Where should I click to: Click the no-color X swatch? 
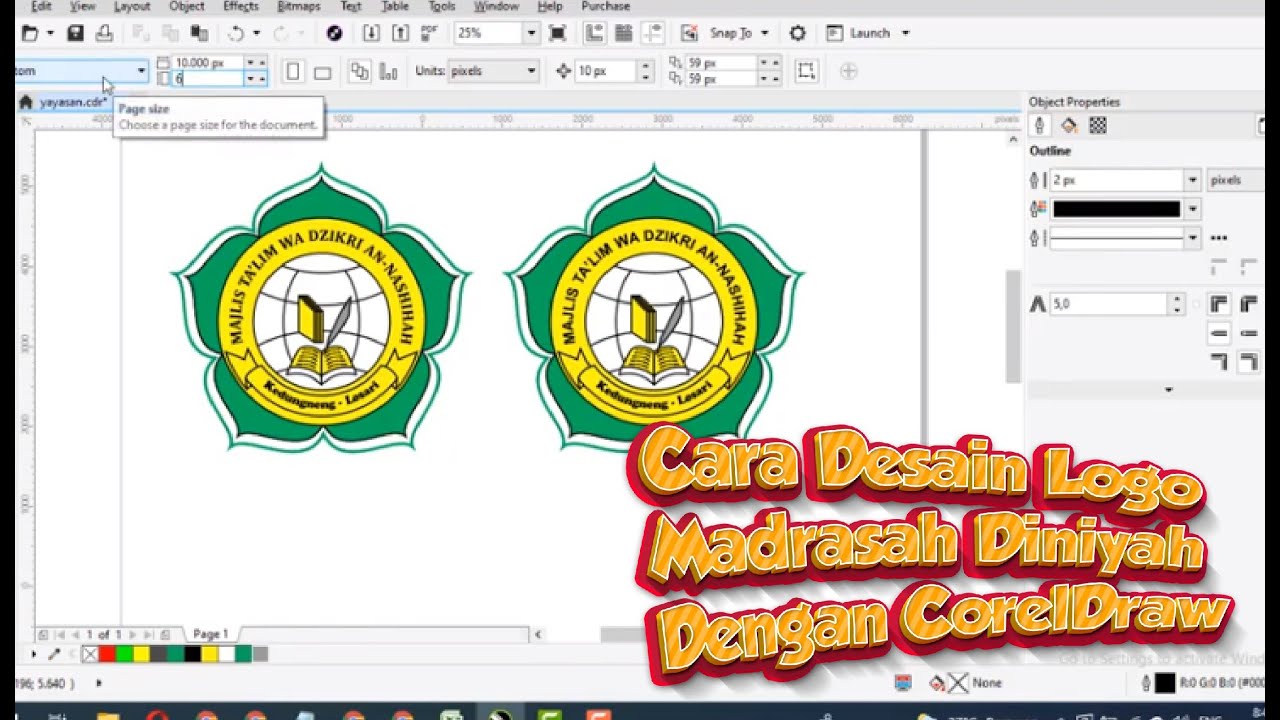(90, 654)
